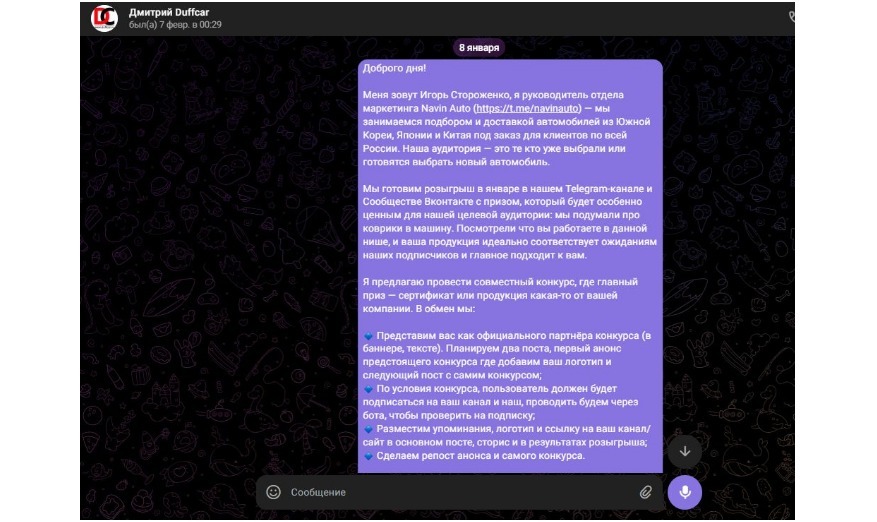Screen dimensions: 877x522
Task: Start a call via the phone icon
Action: pos(791,17)
